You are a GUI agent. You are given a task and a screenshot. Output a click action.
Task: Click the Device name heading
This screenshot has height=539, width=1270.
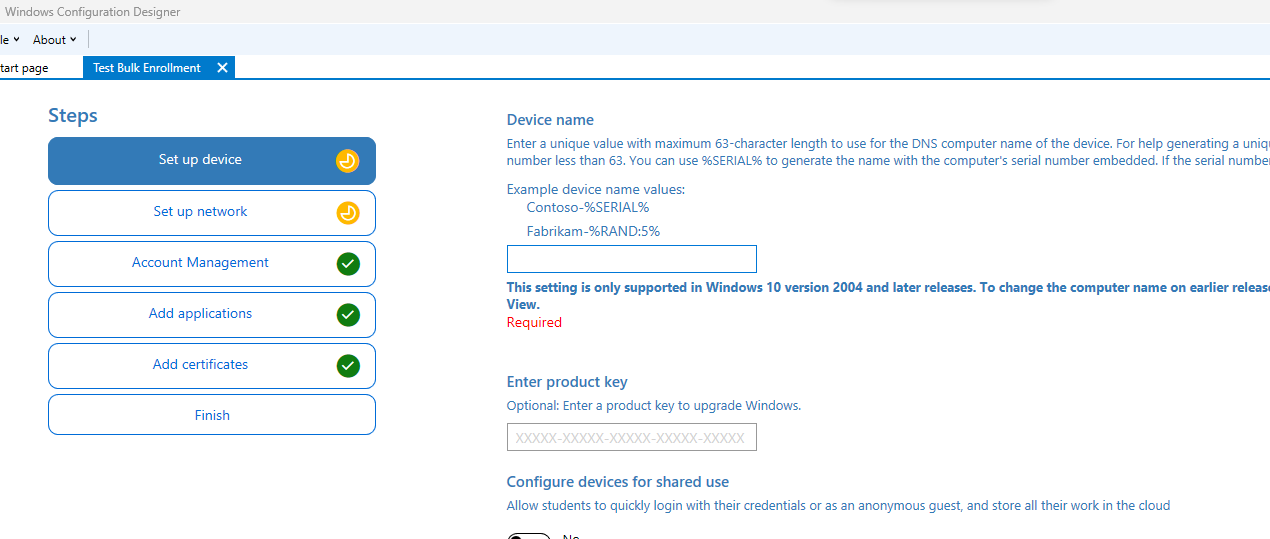(x=550, y=120)
